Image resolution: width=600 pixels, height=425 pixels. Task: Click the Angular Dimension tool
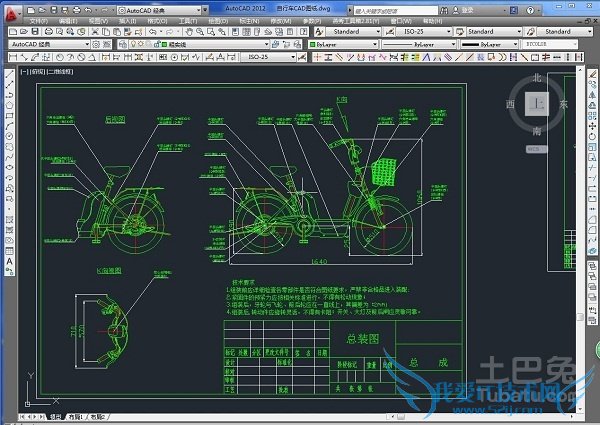[x=92, y=57]
